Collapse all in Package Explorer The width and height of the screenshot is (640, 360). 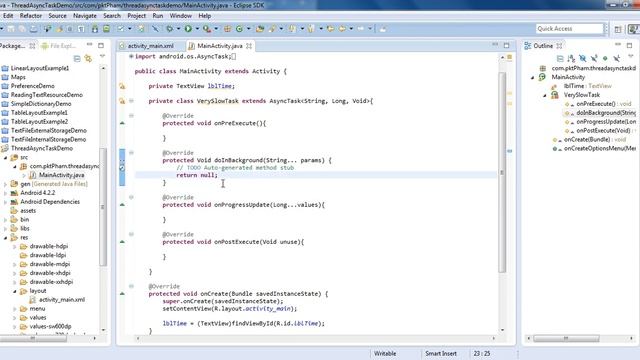(77, 59)
